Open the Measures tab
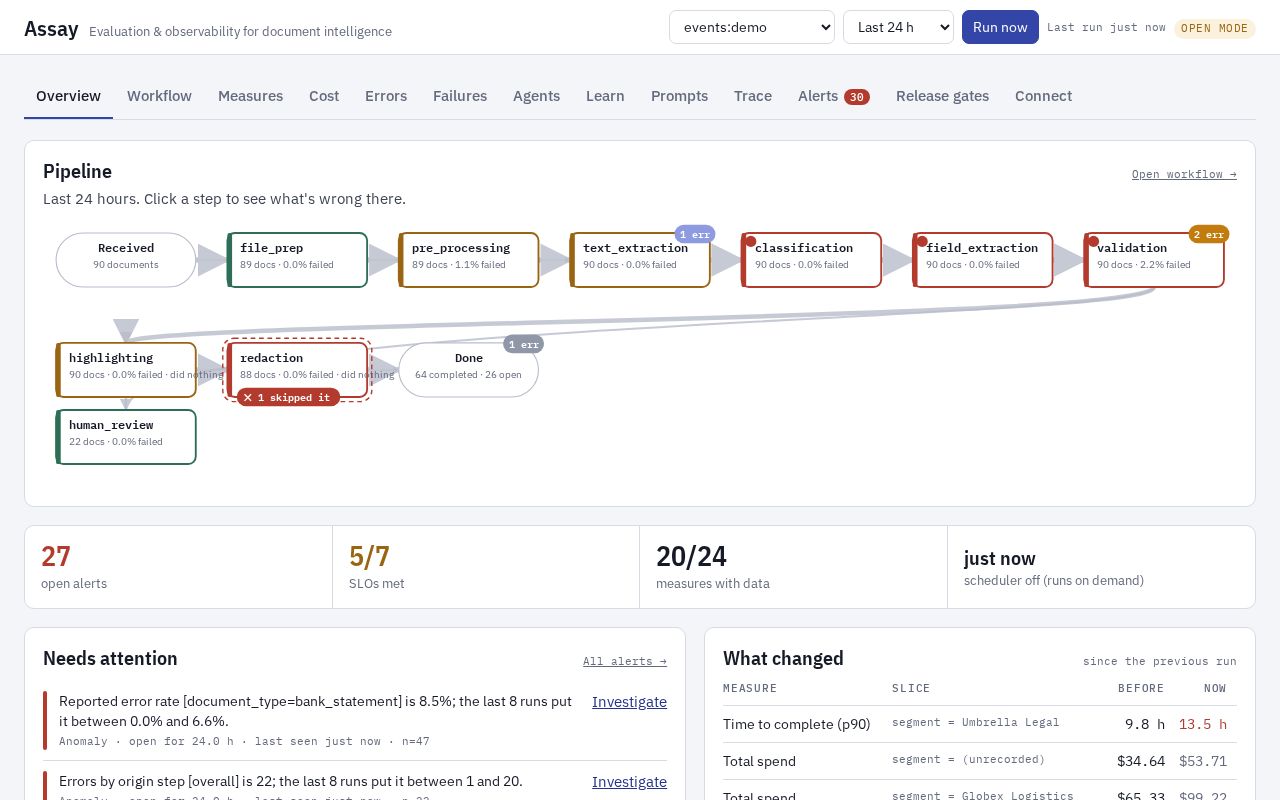 pos(250,96)
